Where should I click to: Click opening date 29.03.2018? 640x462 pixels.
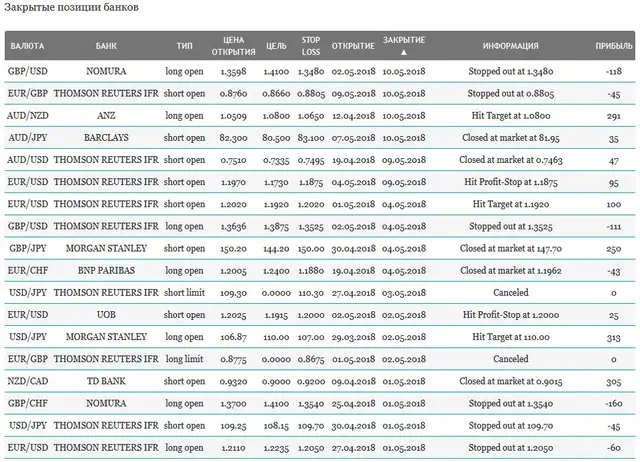(353, 337)
